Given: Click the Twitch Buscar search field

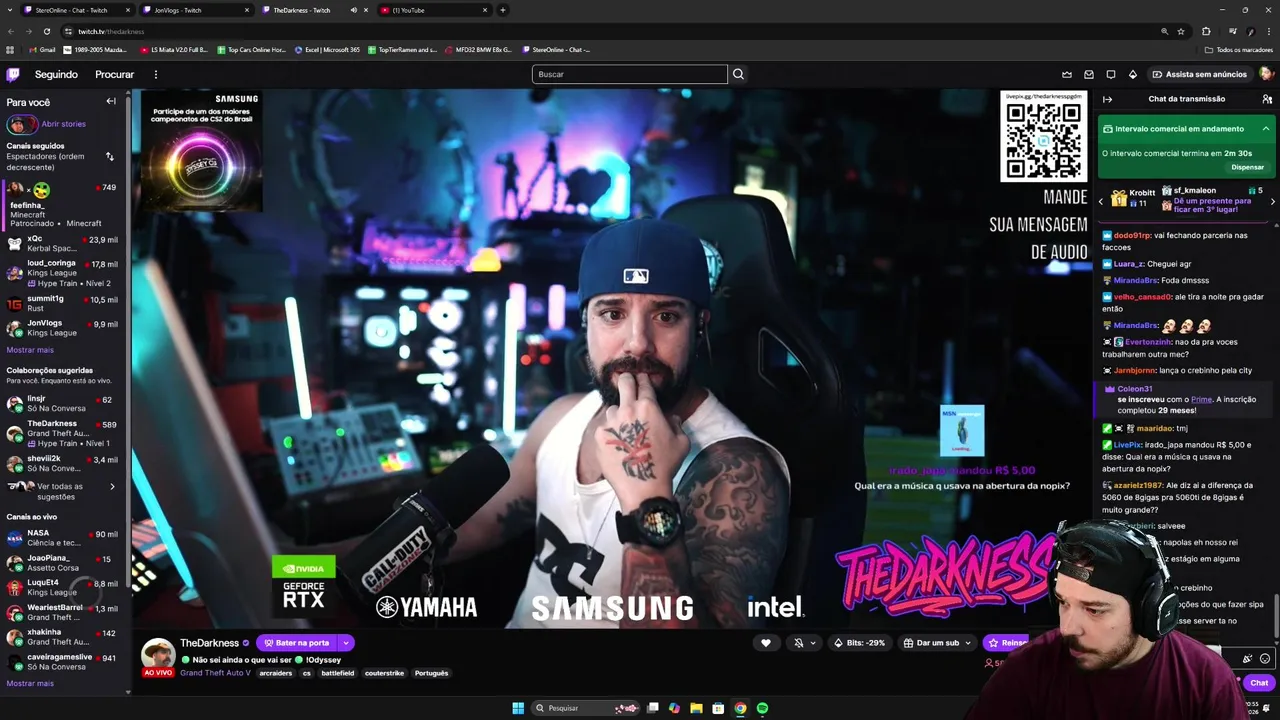Looking at the screenshot, I should tap(630, 74).
